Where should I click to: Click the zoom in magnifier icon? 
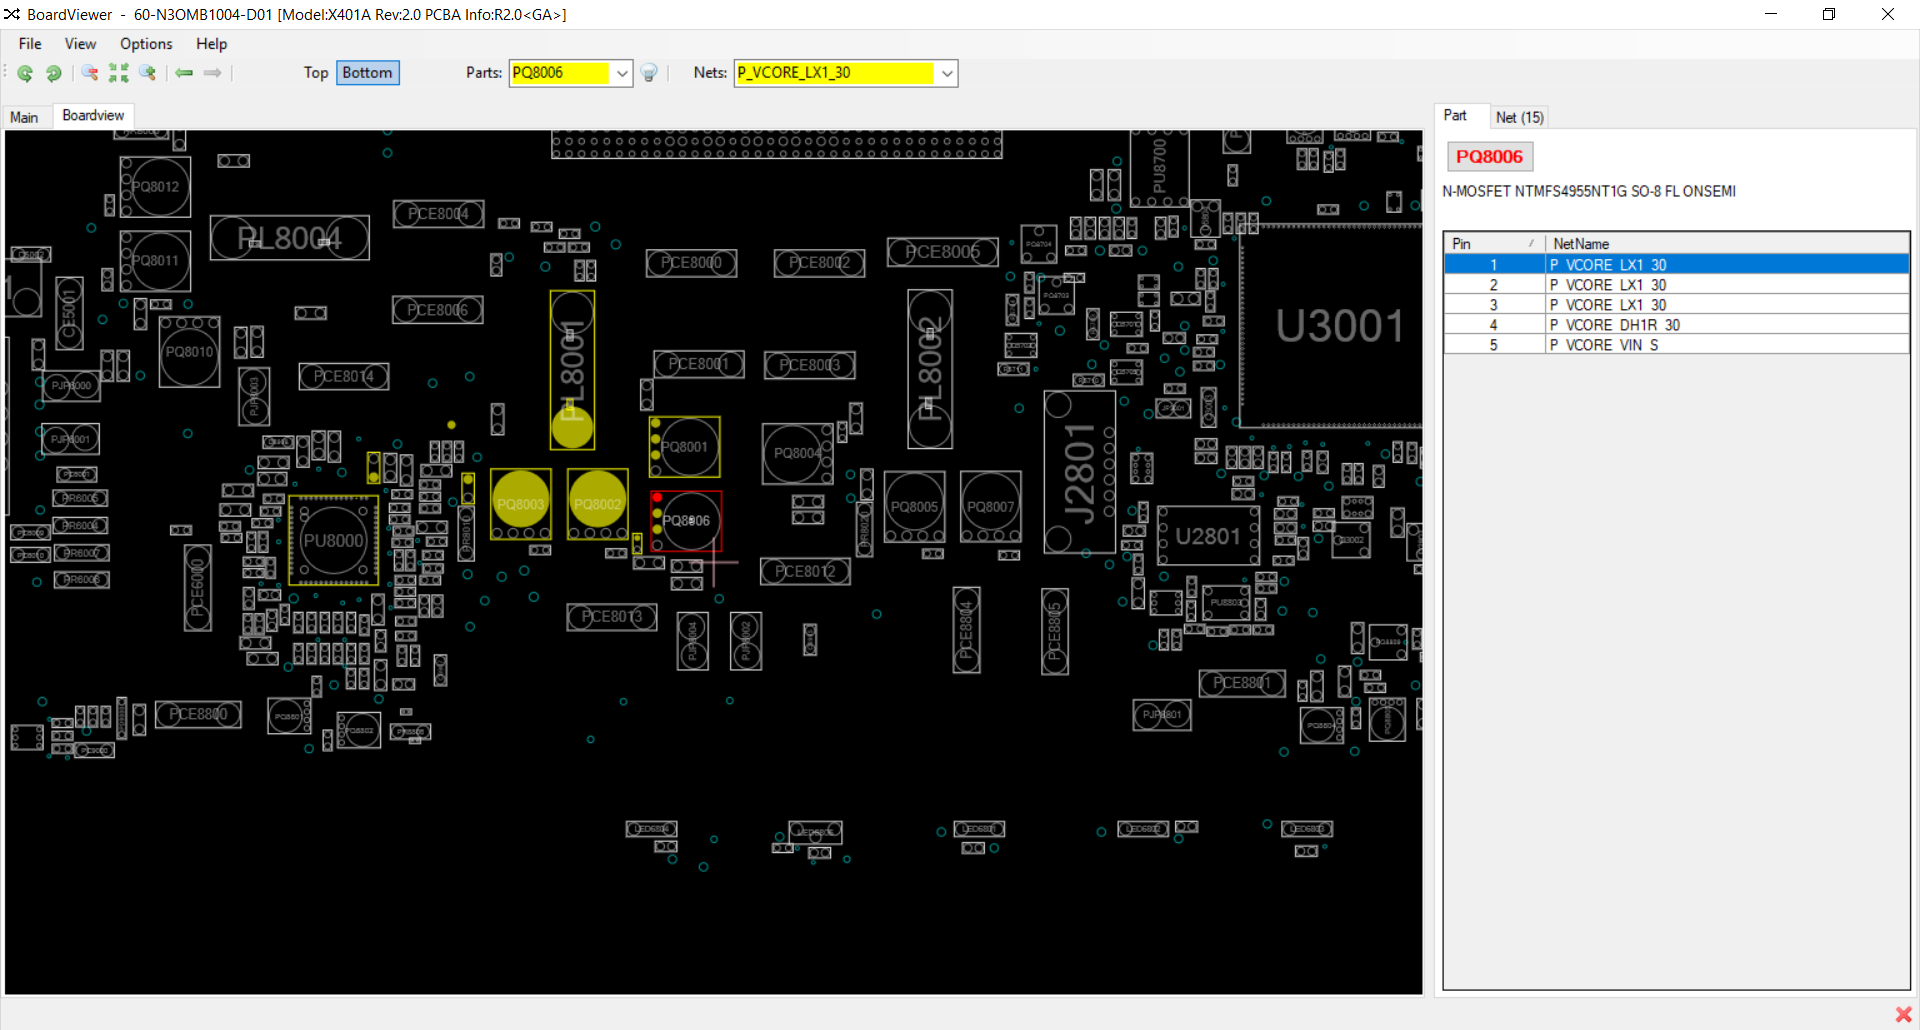pos(148,73)
